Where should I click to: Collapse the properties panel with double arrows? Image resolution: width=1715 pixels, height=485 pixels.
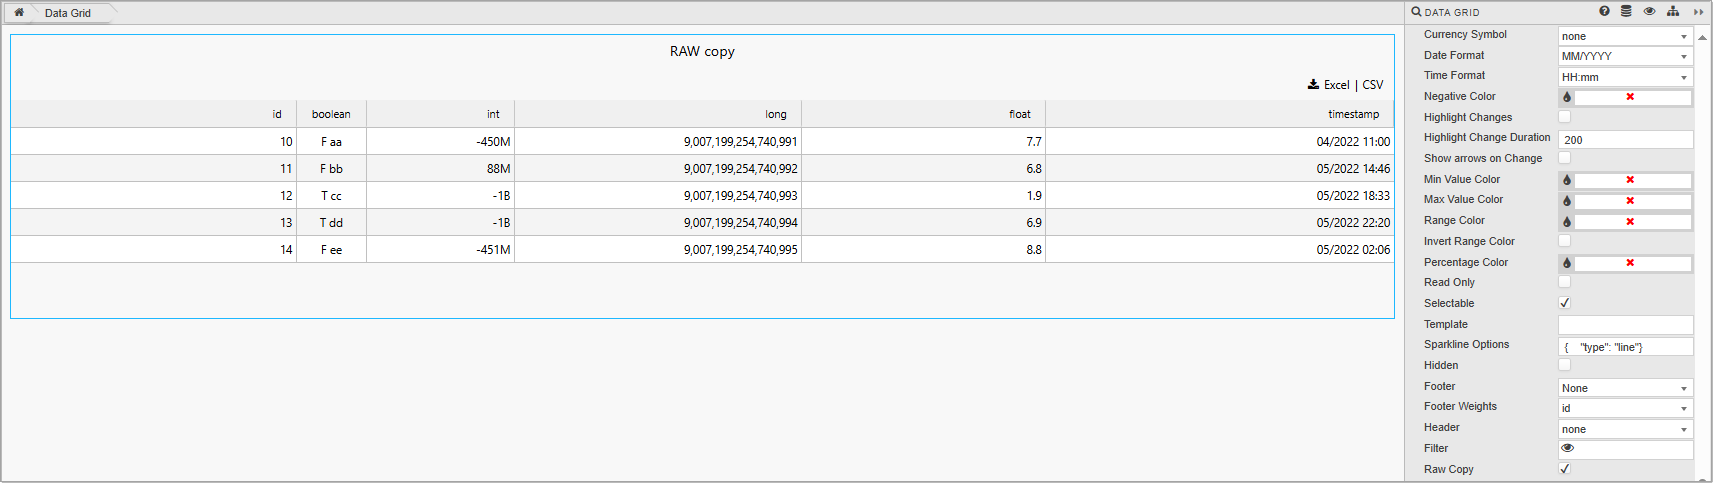pos(1698,12)
